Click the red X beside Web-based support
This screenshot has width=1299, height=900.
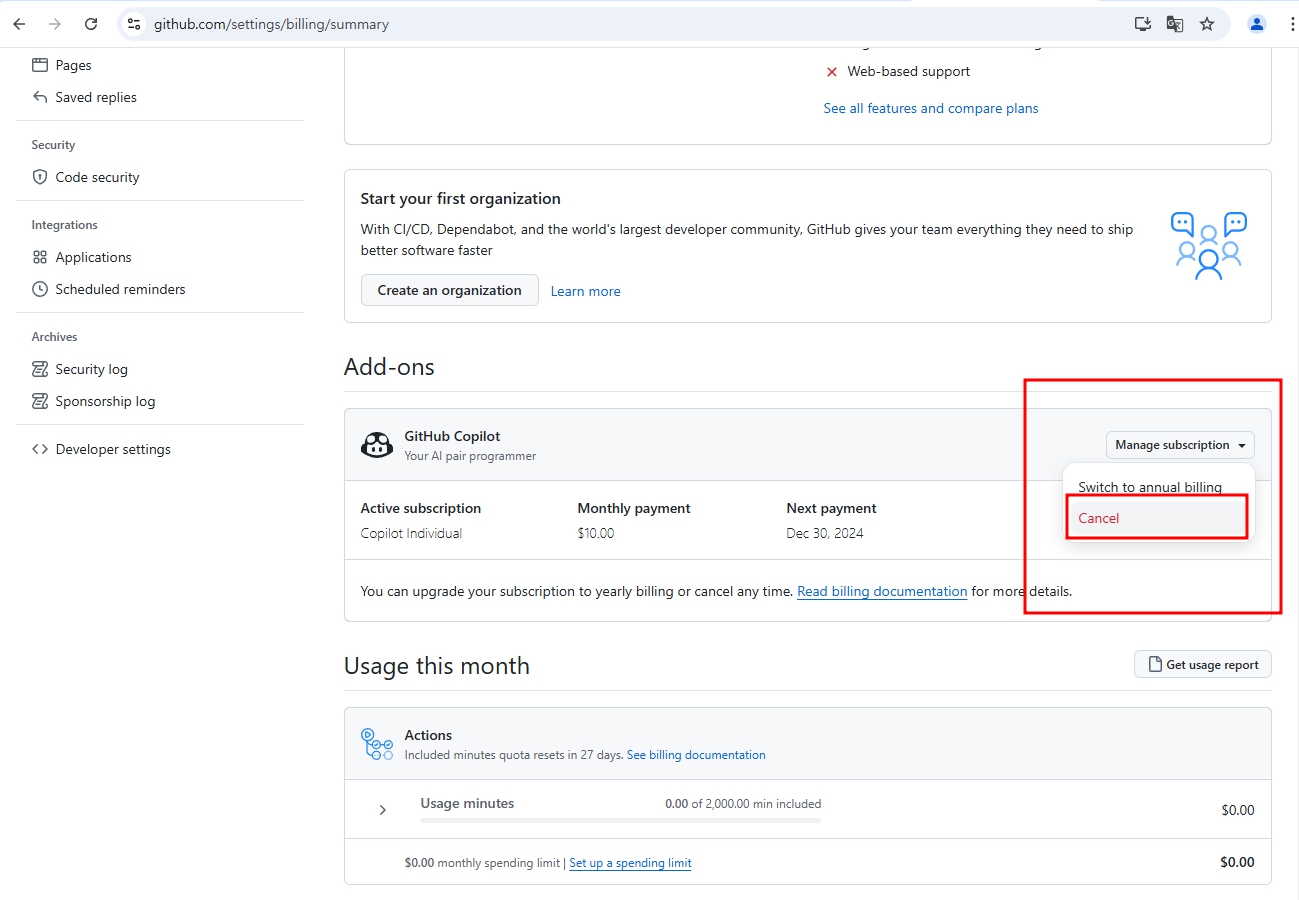coord(831,72)
